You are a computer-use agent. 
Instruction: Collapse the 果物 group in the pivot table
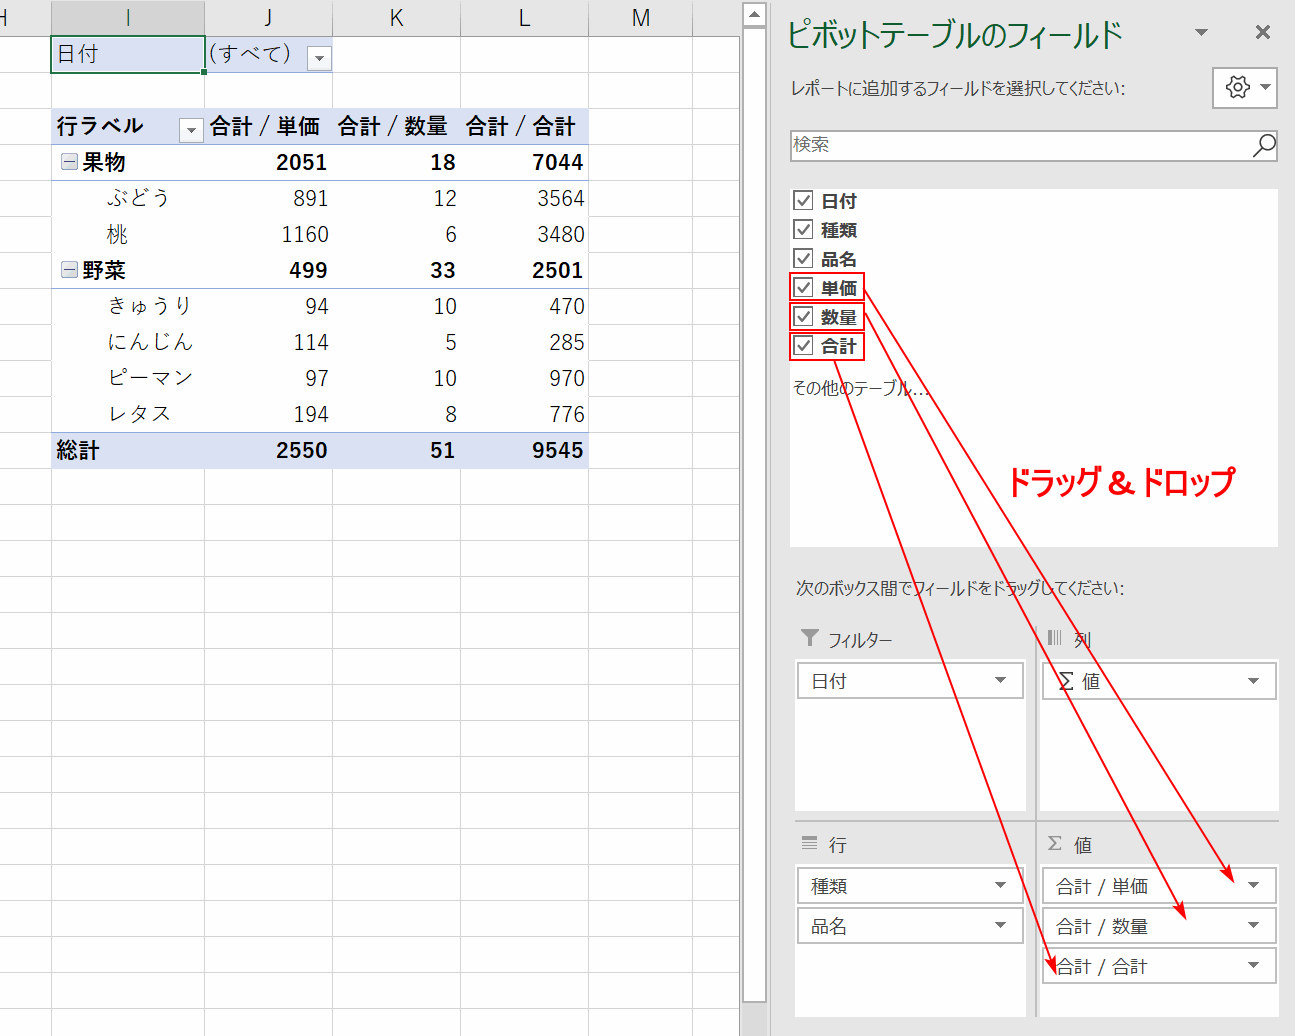pos(69,162)
